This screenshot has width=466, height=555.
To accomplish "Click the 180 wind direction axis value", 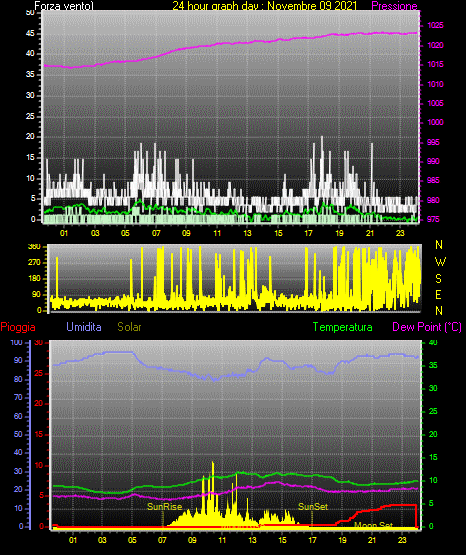I will 34,279.
